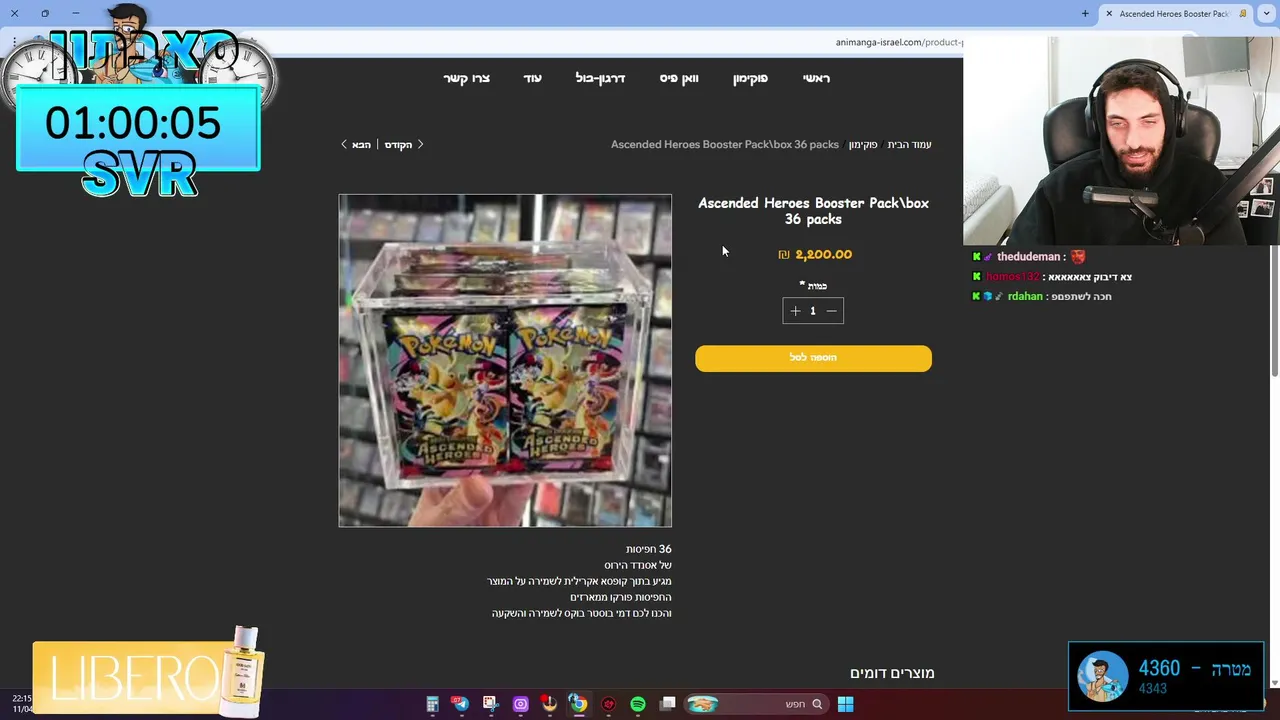Click the right chevron next to הקודם
The height and width of the screenshot is (720, 1280).
420,145
